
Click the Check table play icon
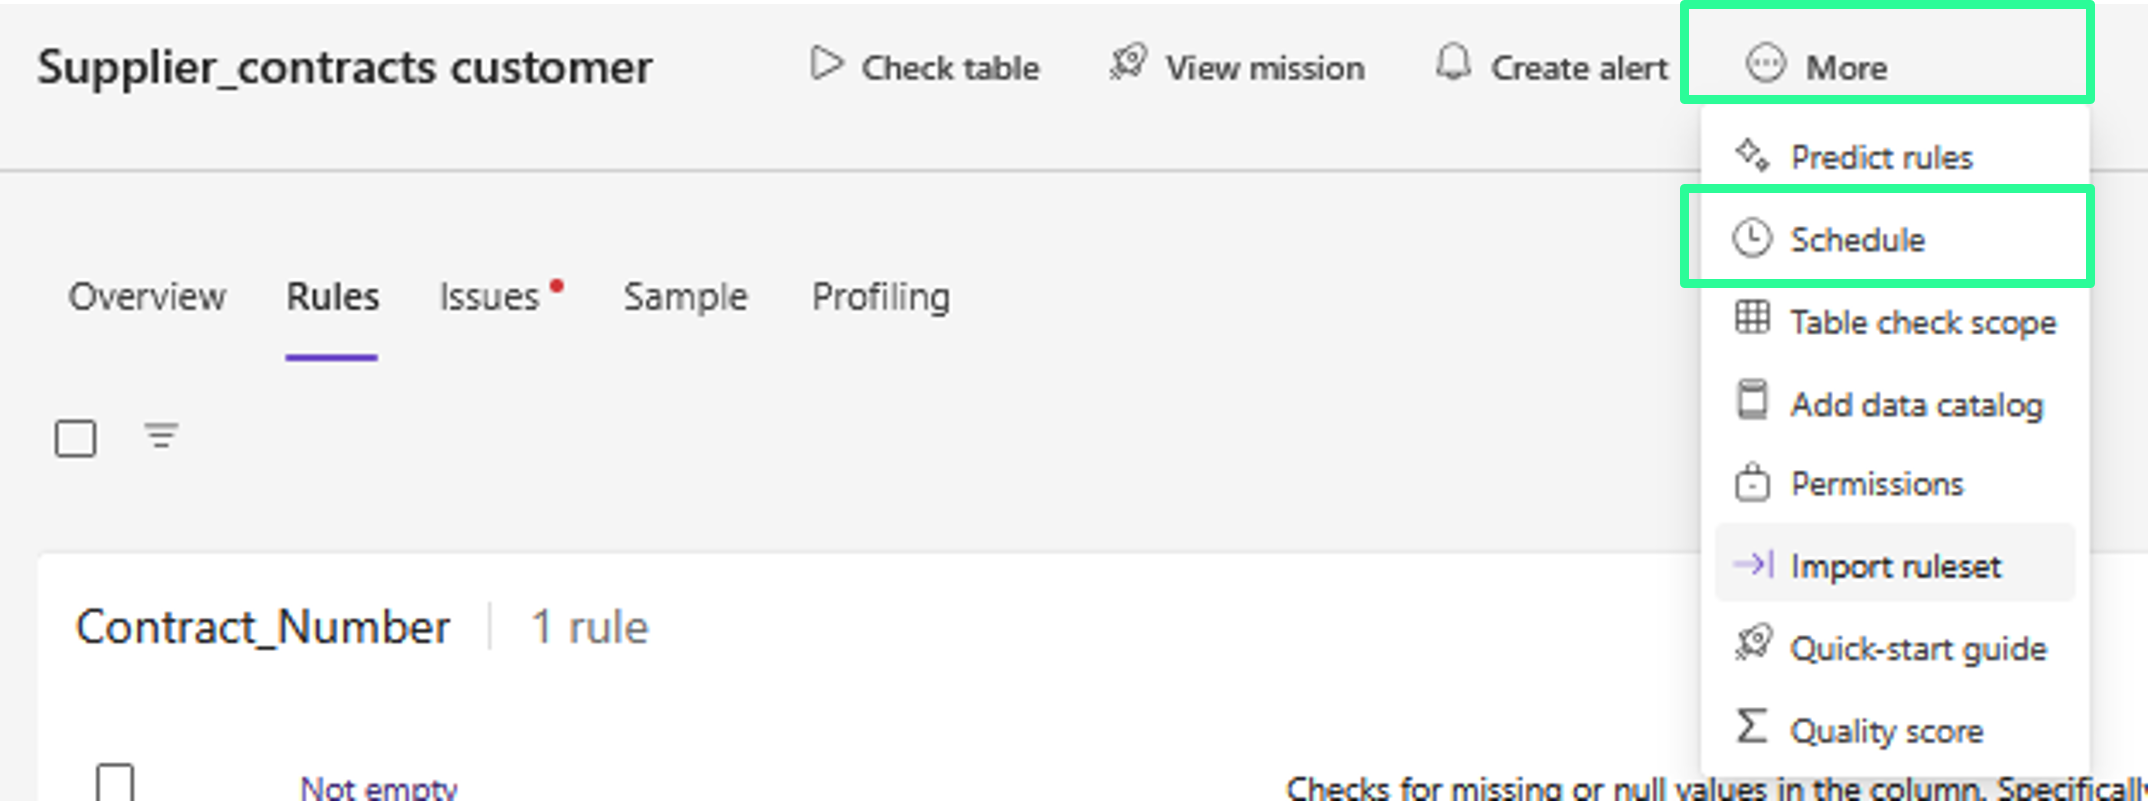coord(825,64)
